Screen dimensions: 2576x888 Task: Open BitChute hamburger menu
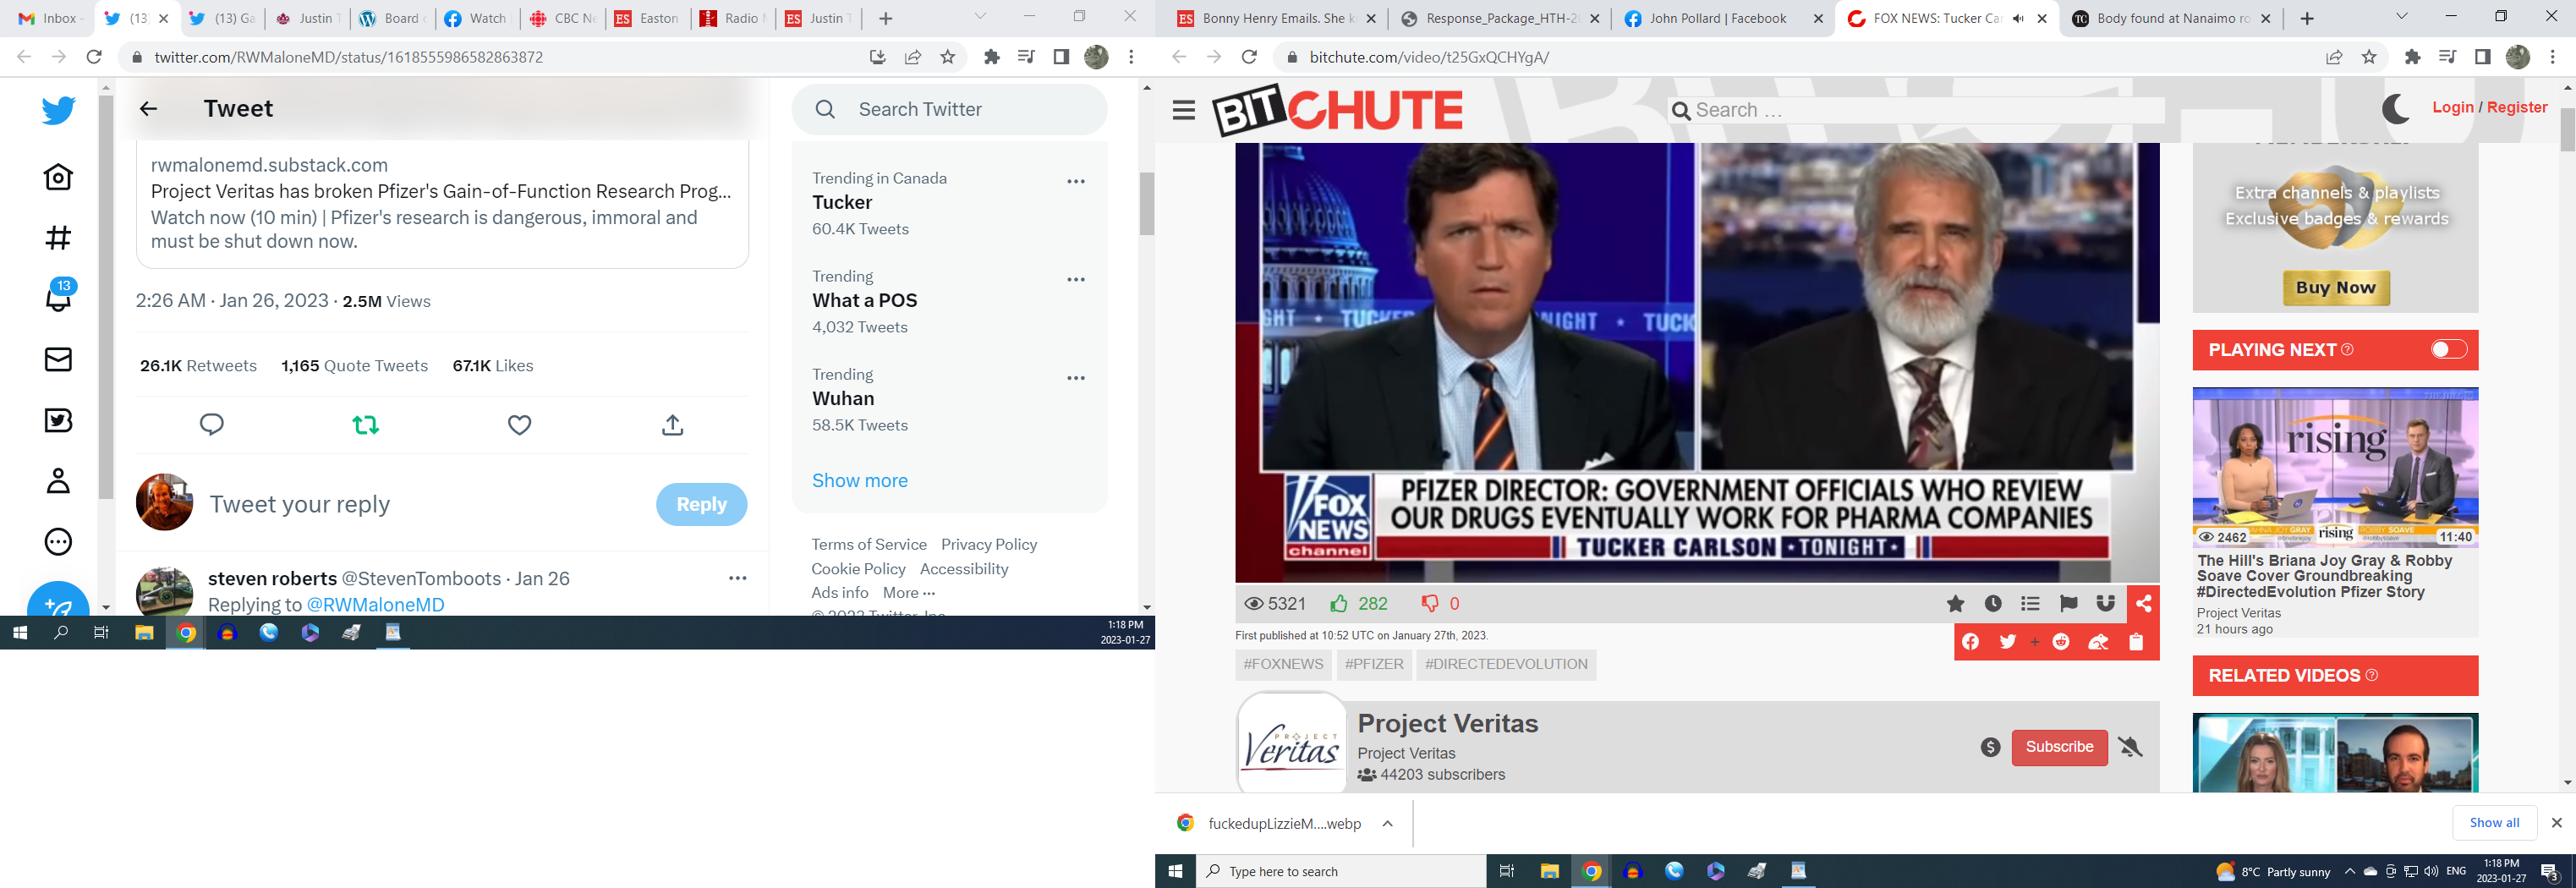tap(1183, 110)
